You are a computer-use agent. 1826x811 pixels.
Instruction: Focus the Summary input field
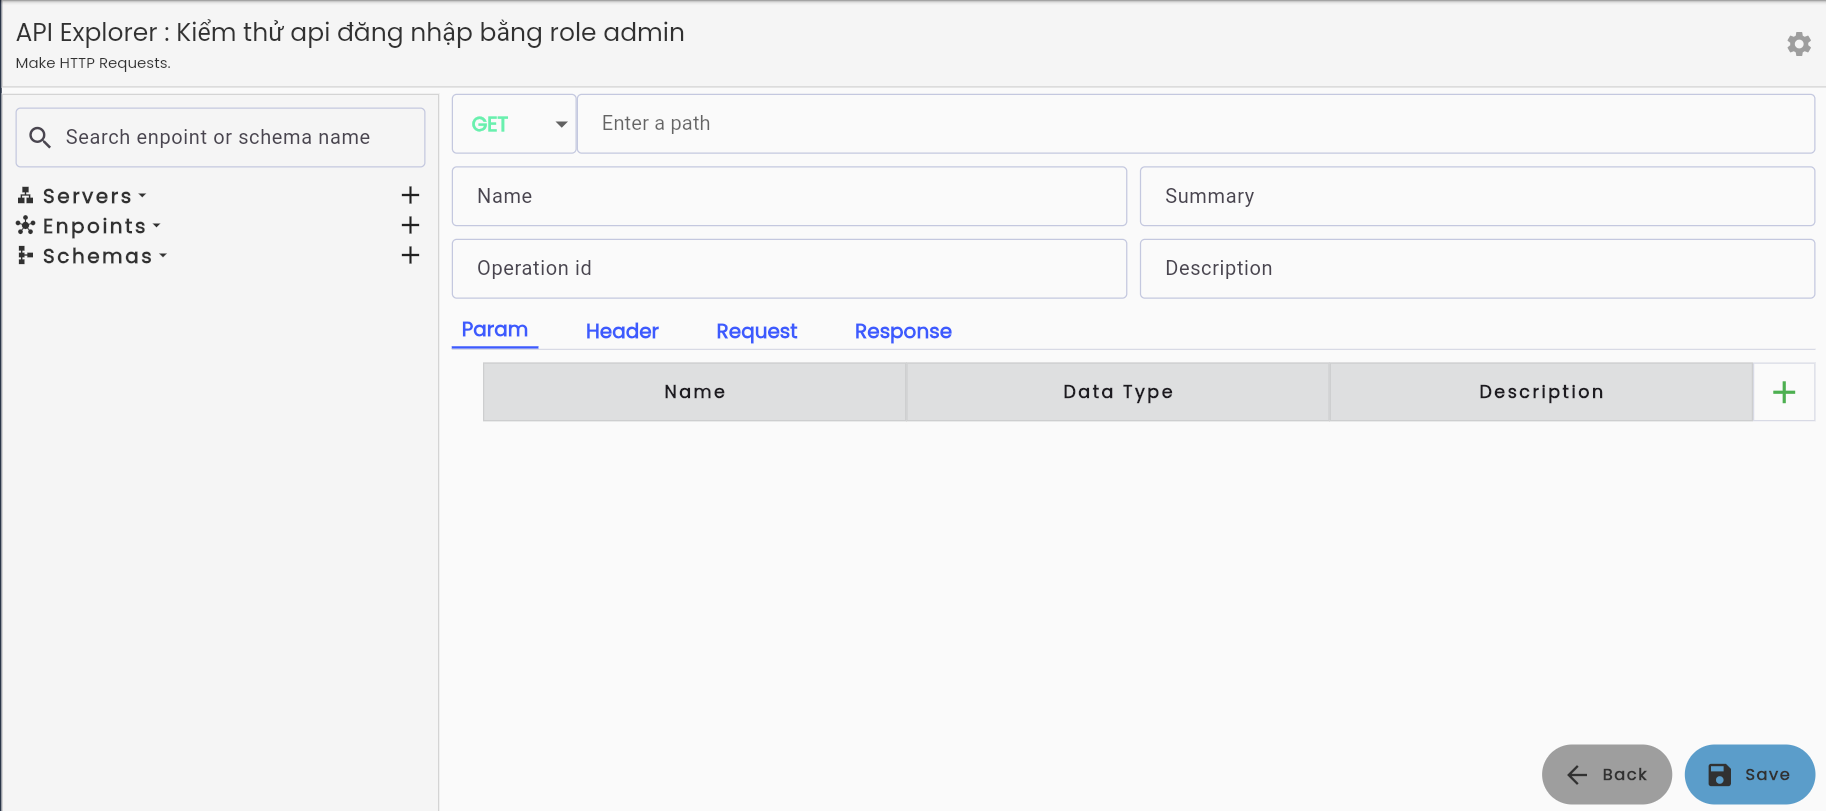(x=1477, y=196)
